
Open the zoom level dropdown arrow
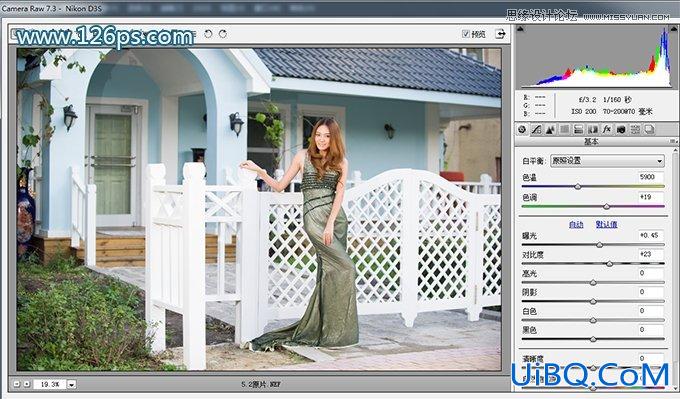point(72,384)
